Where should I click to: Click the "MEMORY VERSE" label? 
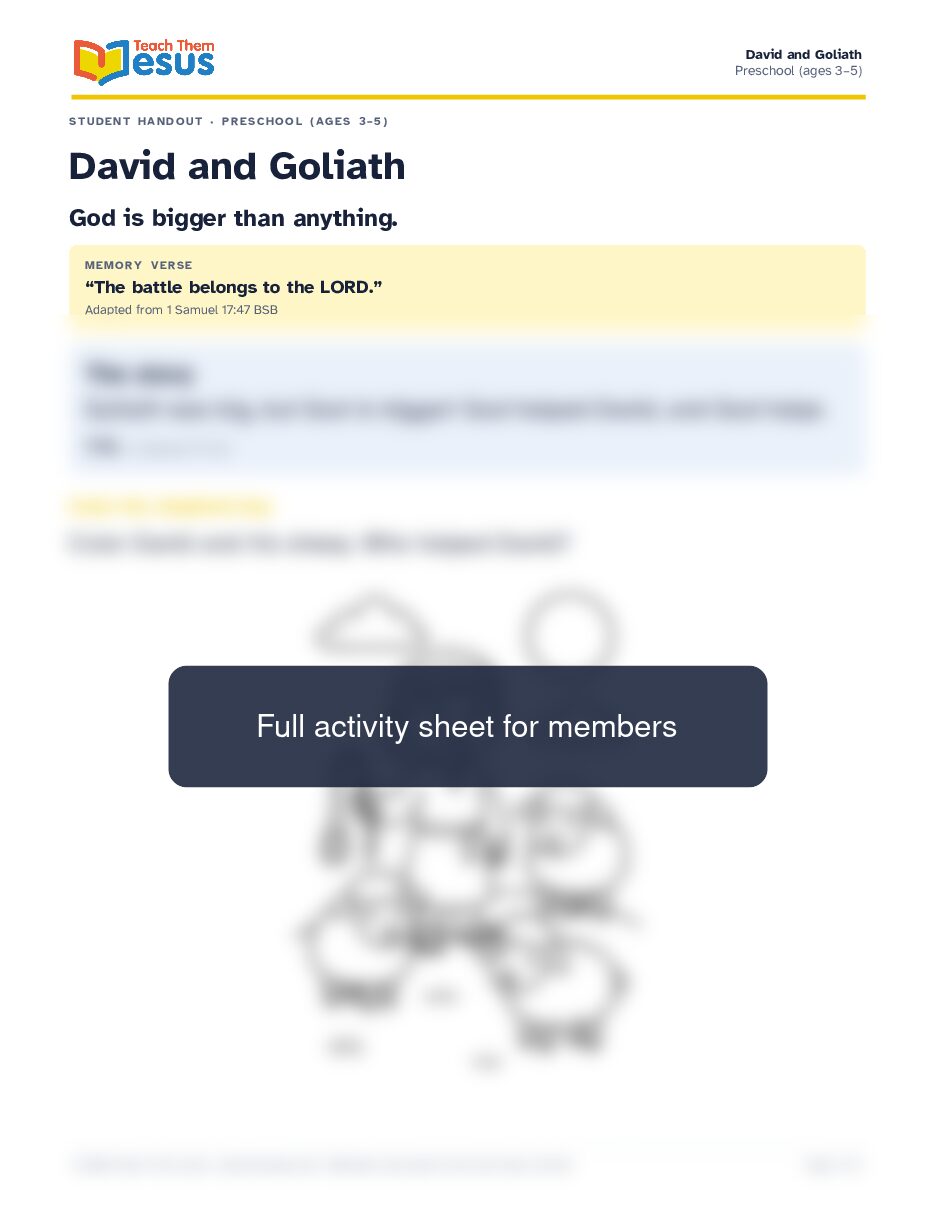(x=139, y=265)
